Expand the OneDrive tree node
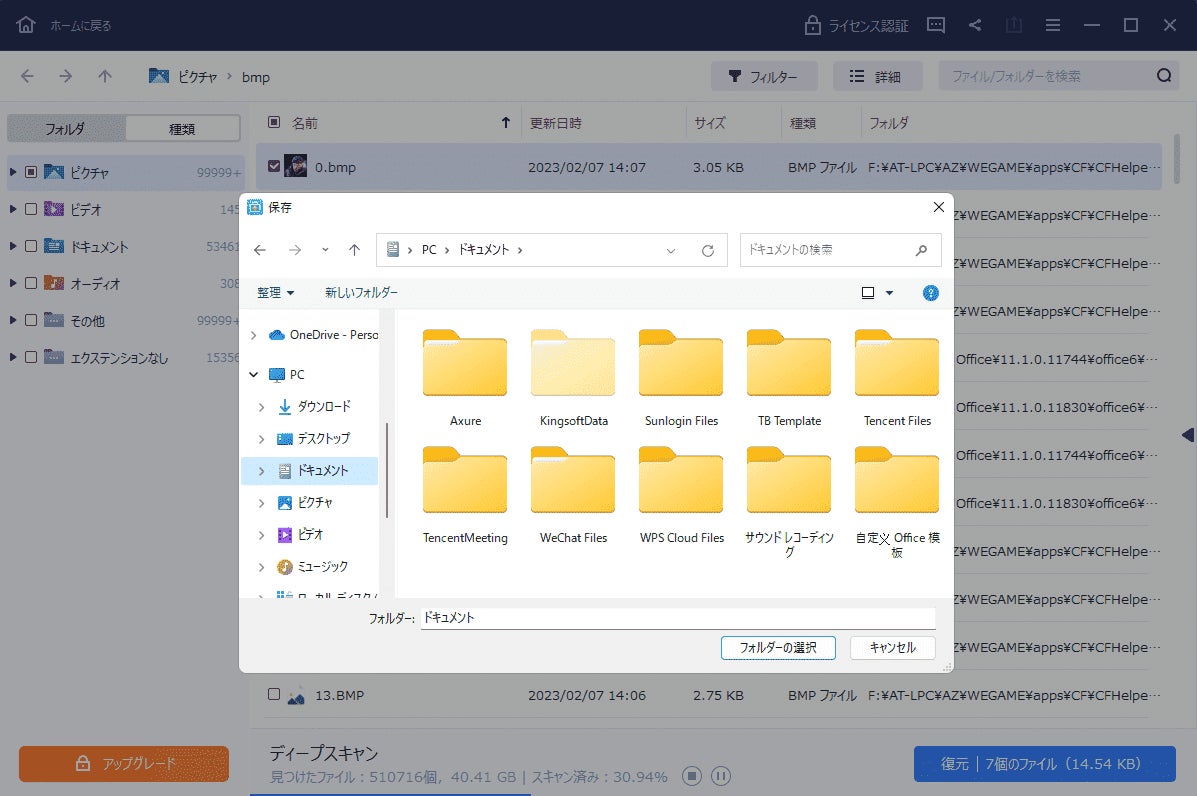This screenshot has height=796, width=1197. point(253,335)
